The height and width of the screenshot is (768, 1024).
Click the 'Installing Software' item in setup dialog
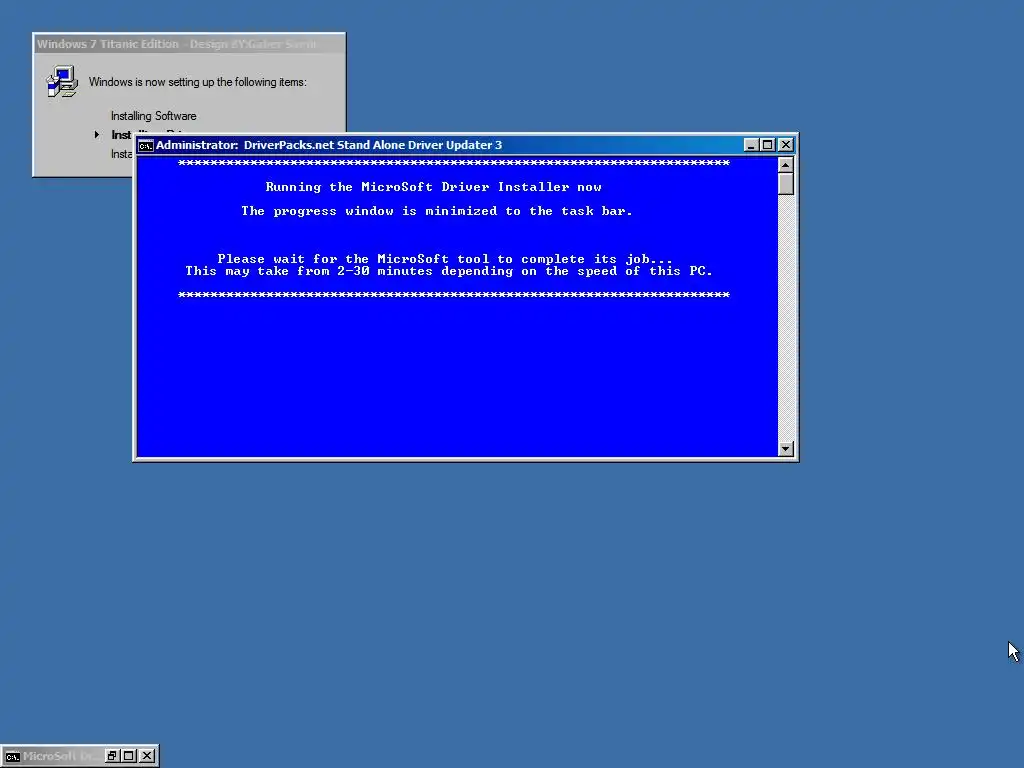pyautogui.click(x=153, y=116)
